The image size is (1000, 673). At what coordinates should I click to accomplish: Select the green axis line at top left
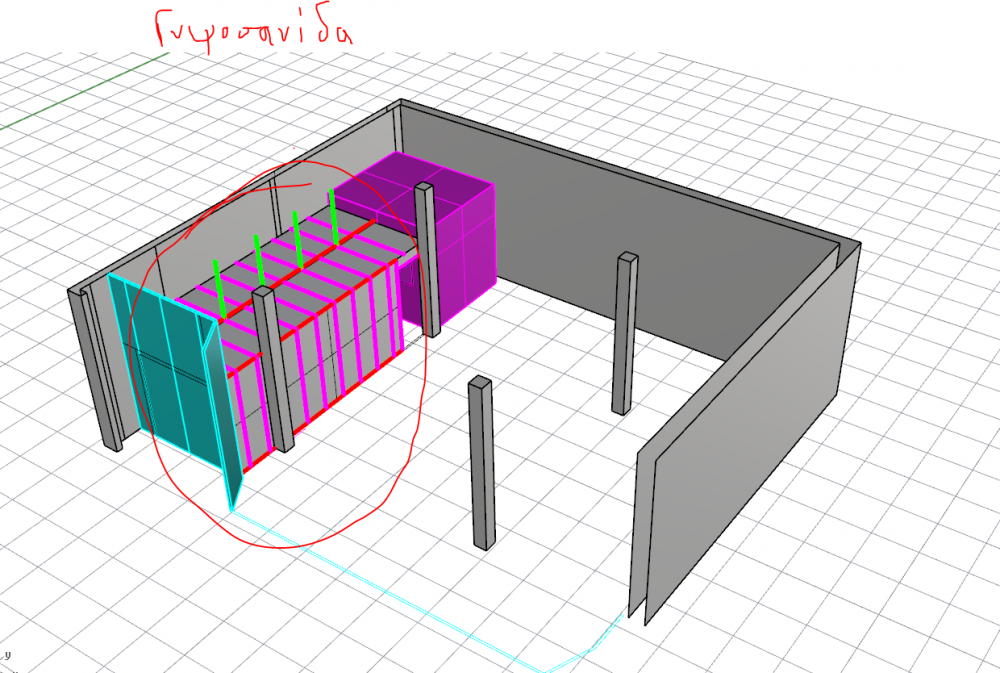coord(80,92)
